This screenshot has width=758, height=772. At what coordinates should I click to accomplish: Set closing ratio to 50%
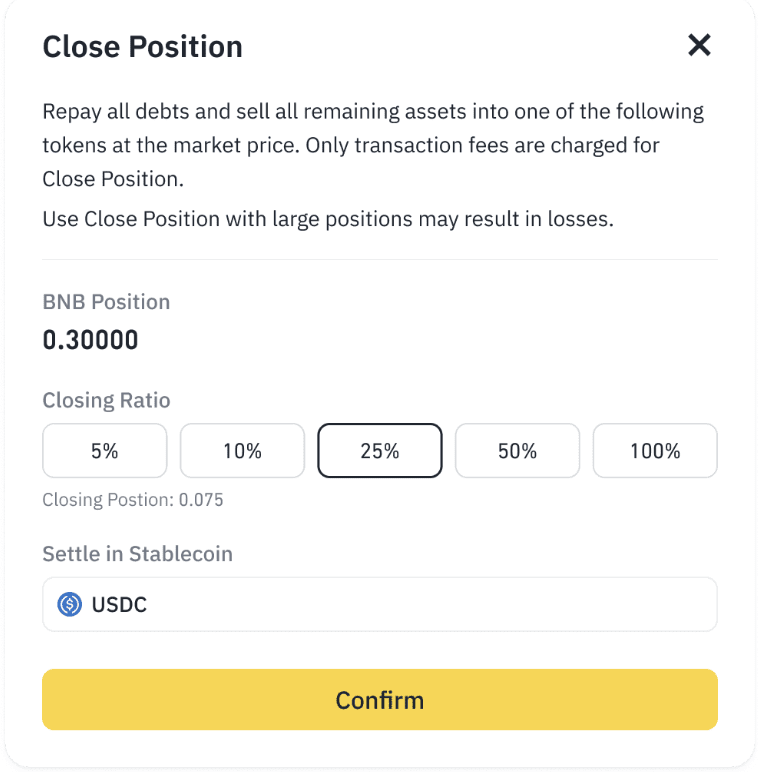pyautogui.click(x=517, y=451)
